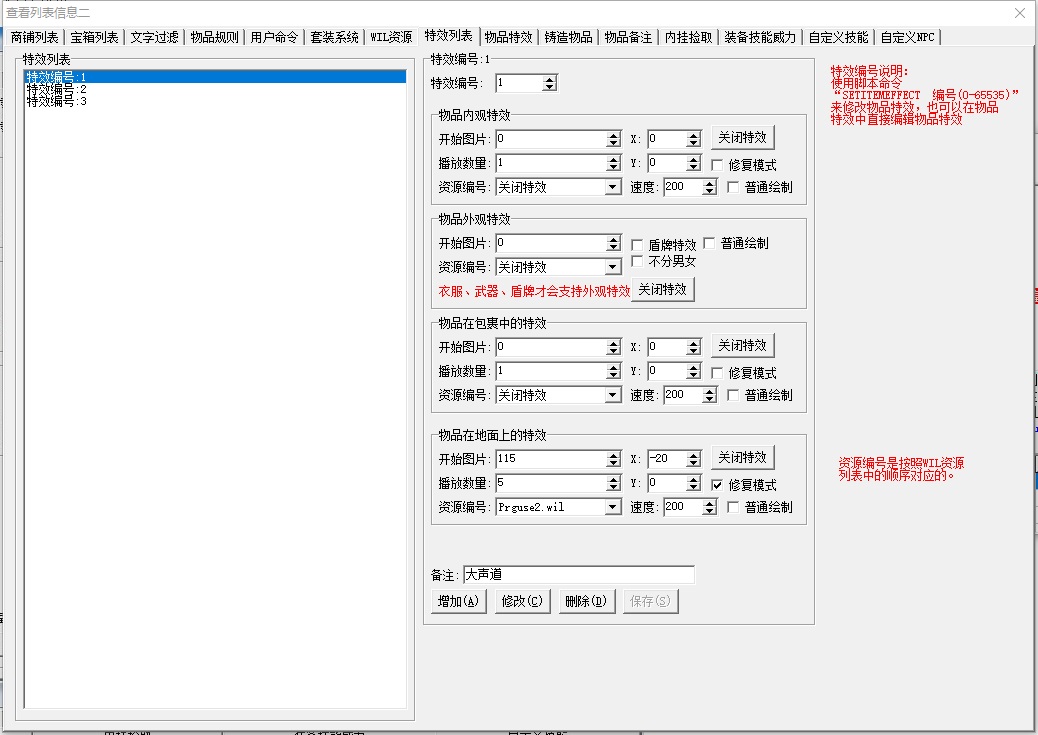Click the 备注 text field containing 大声道
The height and width of the screenshot is (735, 1038).
tap(578, 575)
